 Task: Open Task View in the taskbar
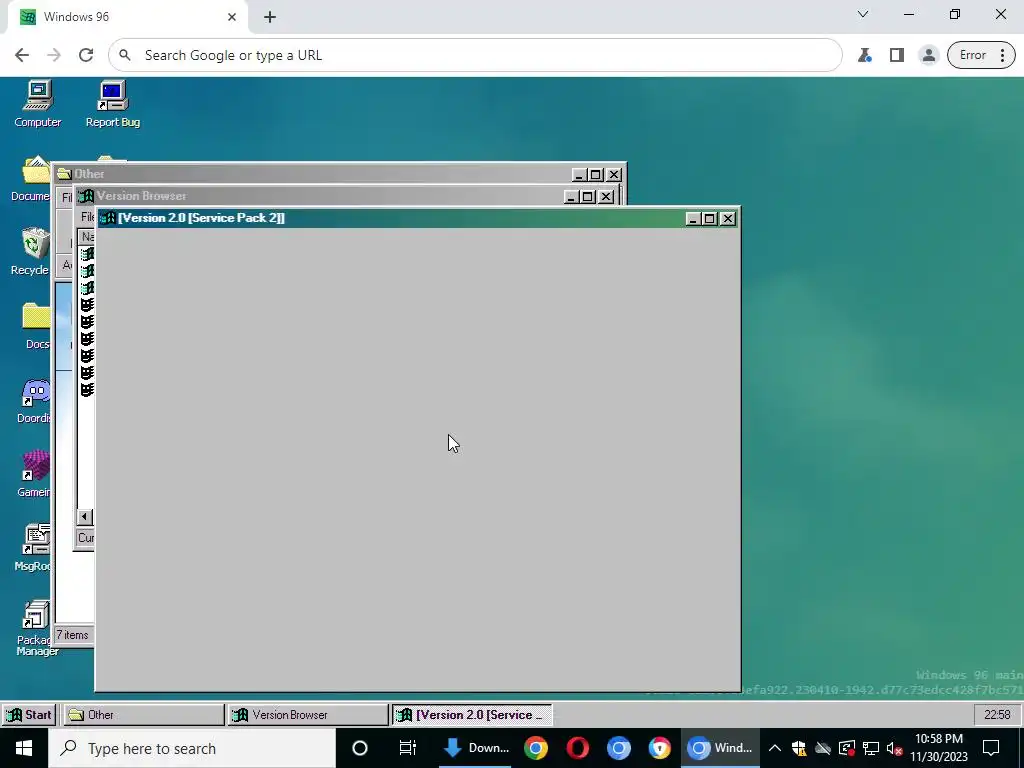[408, 748]
